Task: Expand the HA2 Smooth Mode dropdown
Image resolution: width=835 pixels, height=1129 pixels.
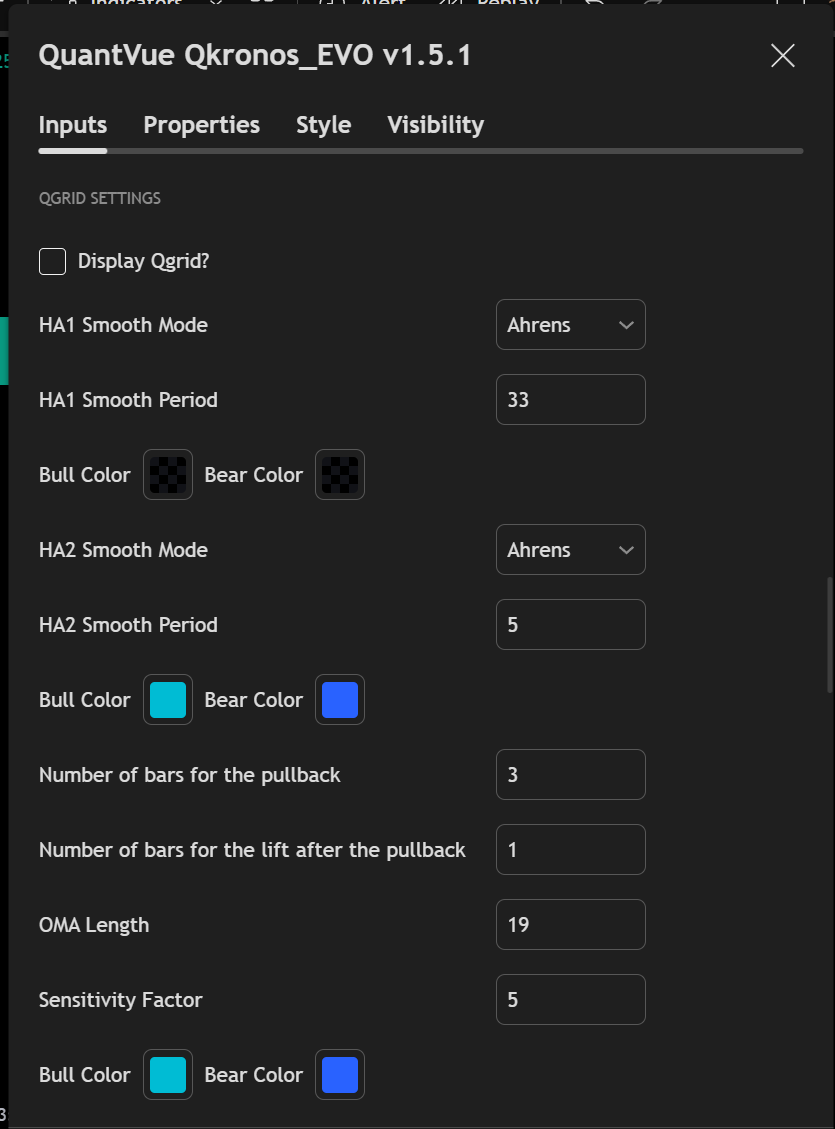Action: [570, 550]
